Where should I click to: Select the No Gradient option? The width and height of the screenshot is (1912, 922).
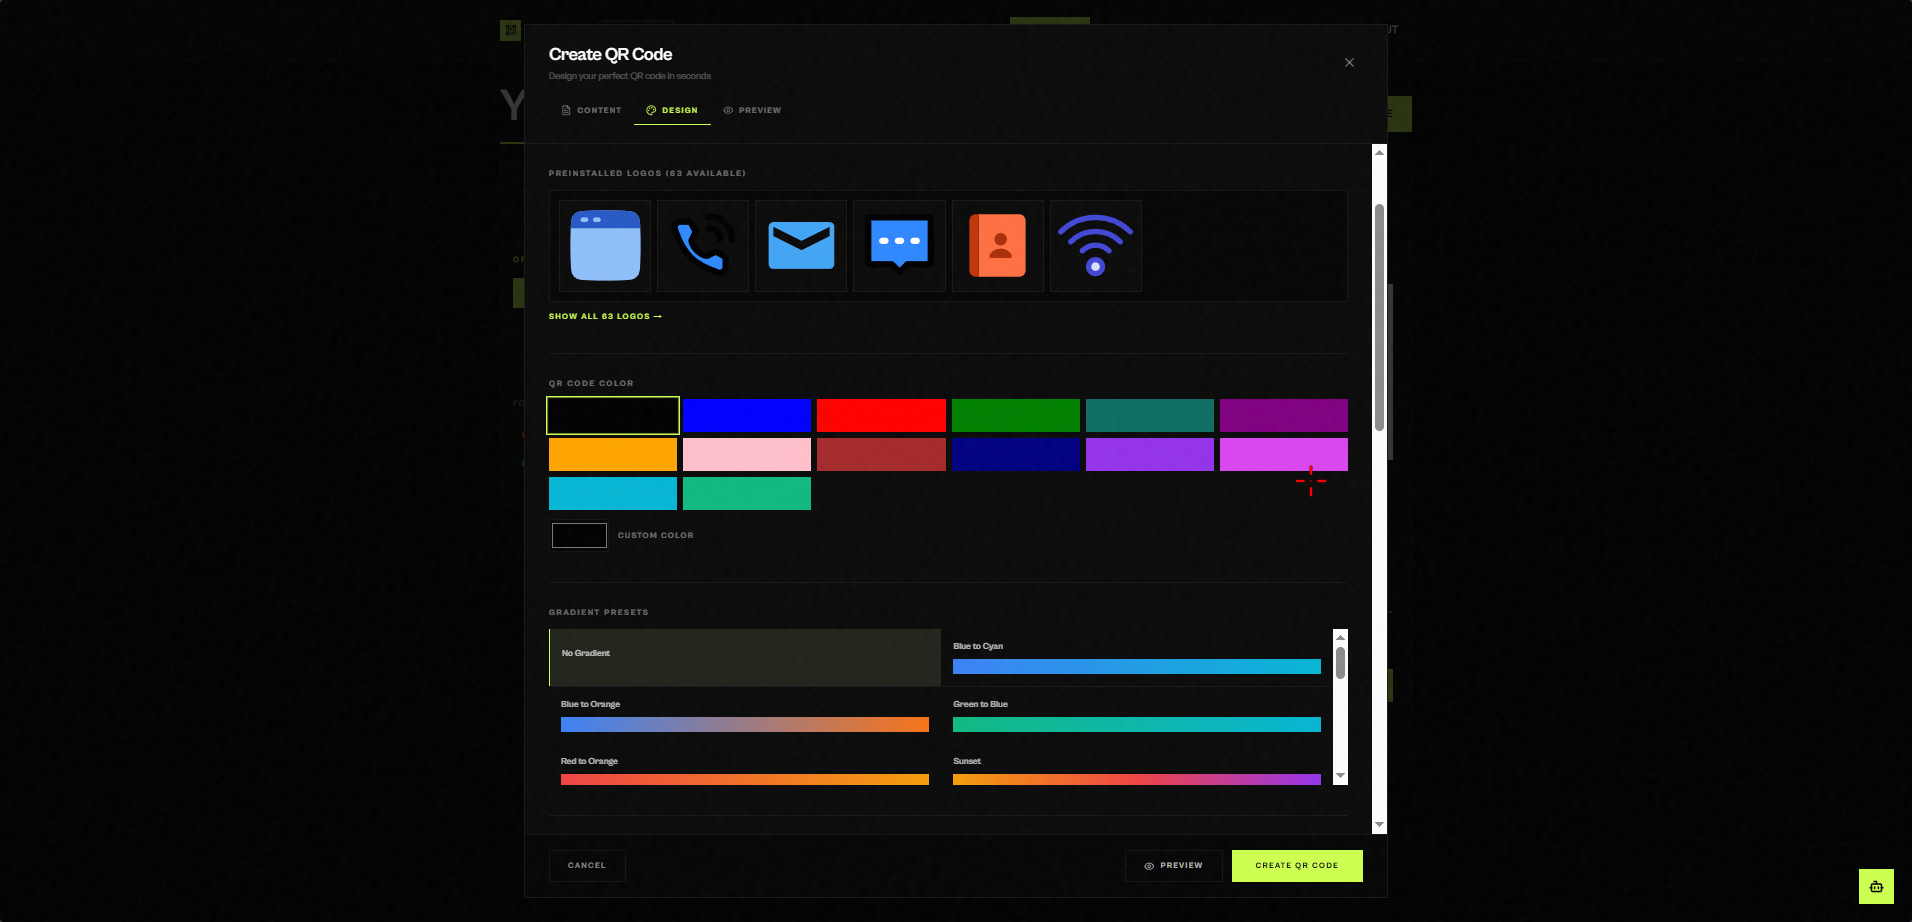(744, 657)
